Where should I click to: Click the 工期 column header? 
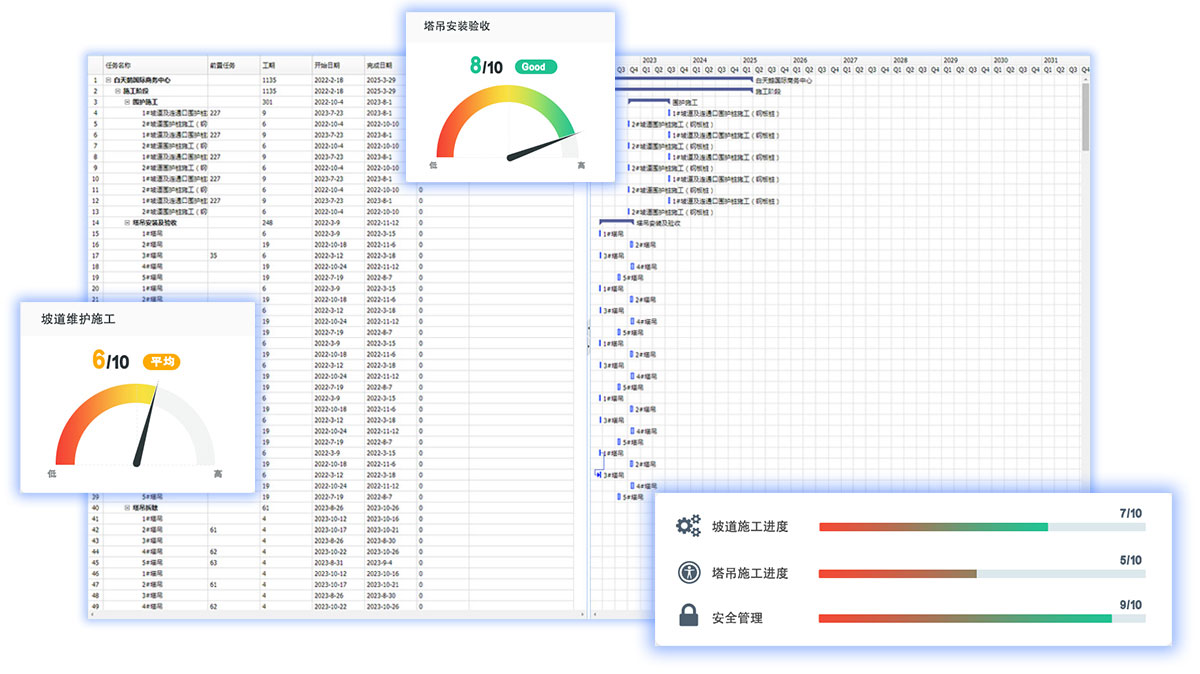(269, 63)
